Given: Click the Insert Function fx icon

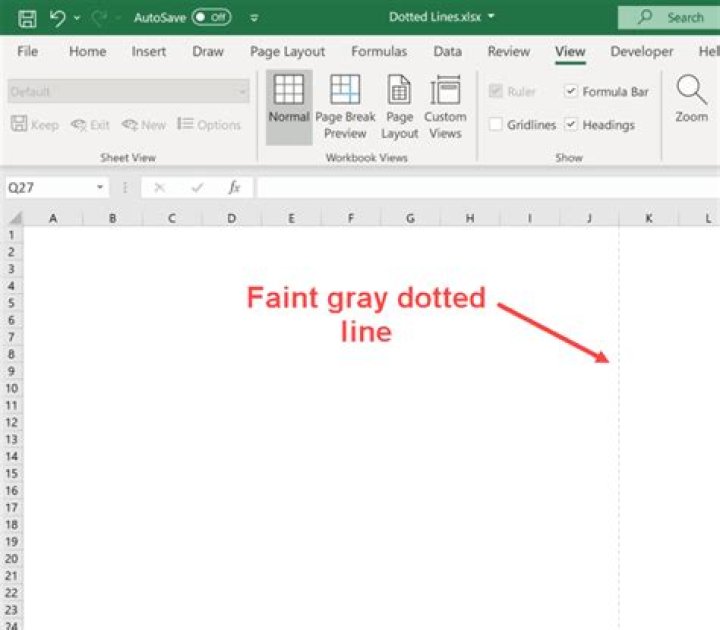Looking at the screenshot, I should 234,187.
